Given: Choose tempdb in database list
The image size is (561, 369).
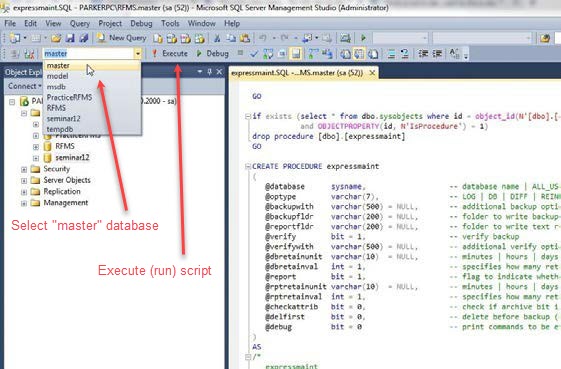Looking at the screenshot, I should 92,129.
